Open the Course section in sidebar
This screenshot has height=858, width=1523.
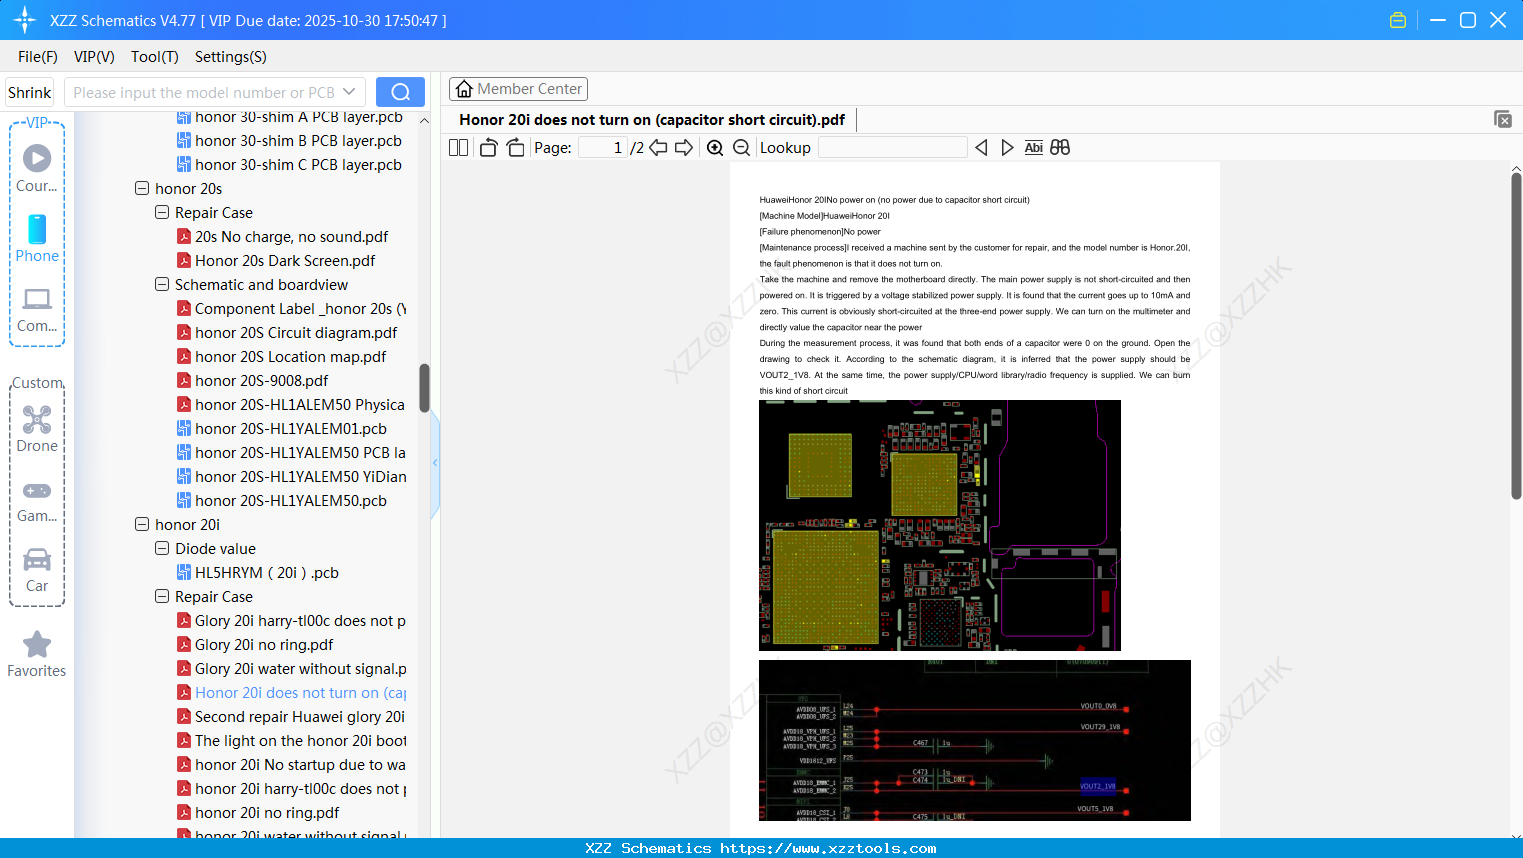tap(37, 169)
